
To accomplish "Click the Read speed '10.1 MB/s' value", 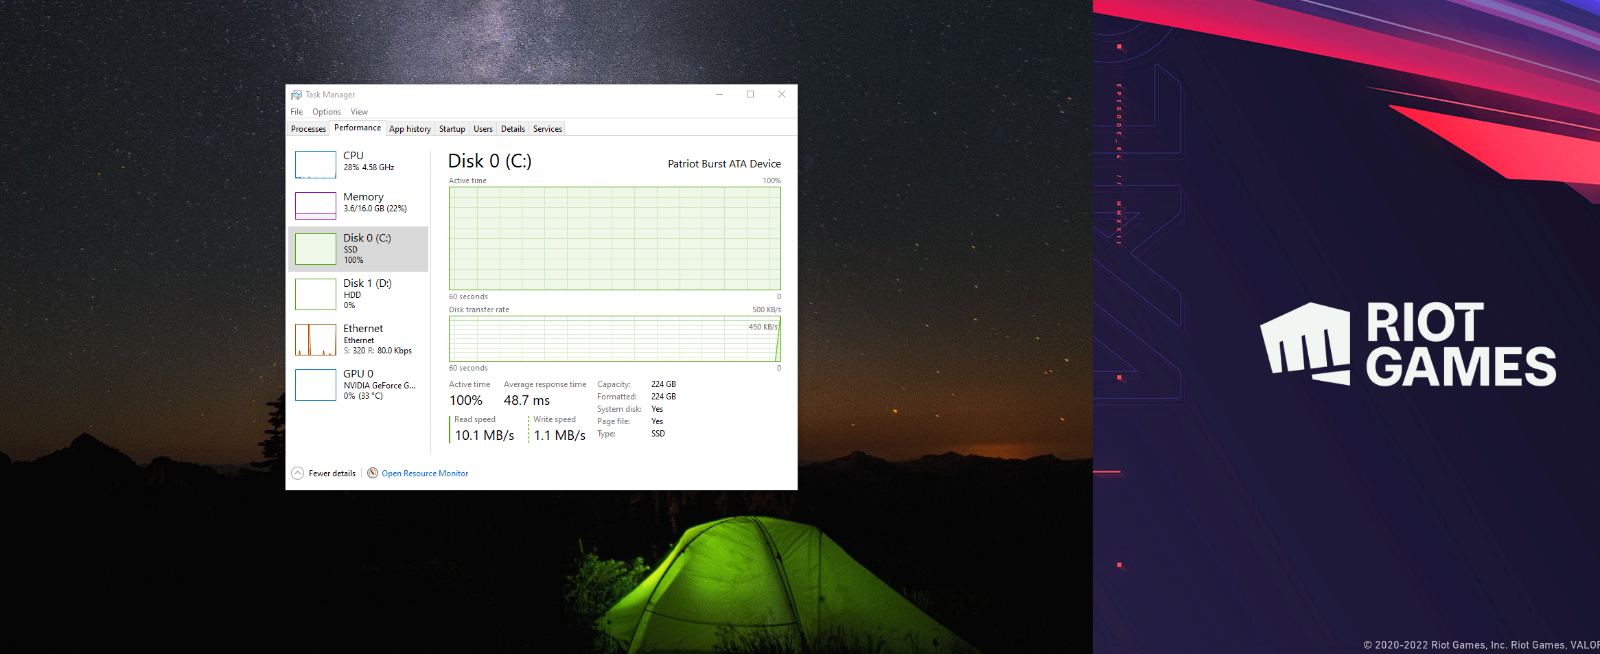I will [x=484, y=435].
